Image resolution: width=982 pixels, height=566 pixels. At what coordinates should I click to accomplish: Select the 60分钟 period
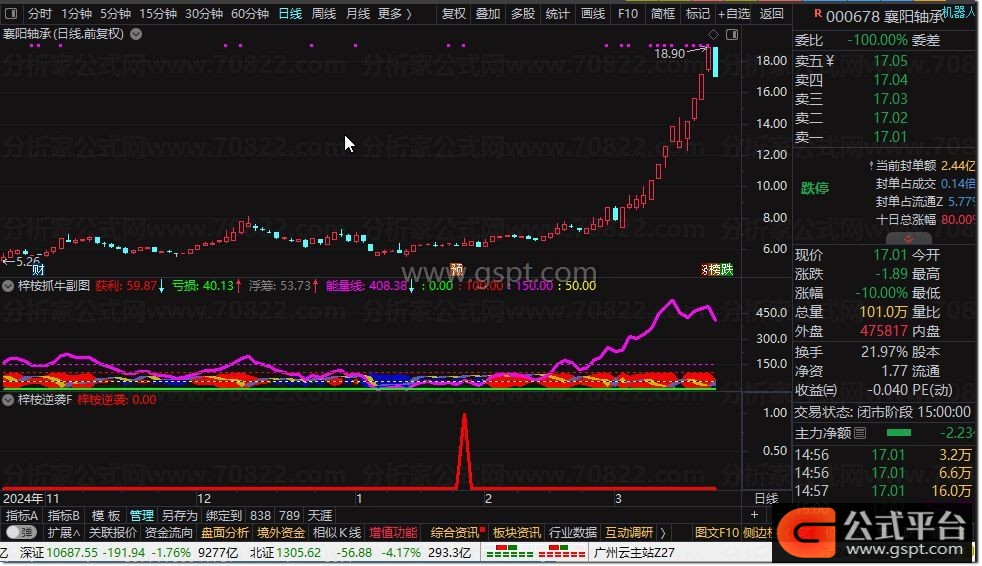pos(250,13)
